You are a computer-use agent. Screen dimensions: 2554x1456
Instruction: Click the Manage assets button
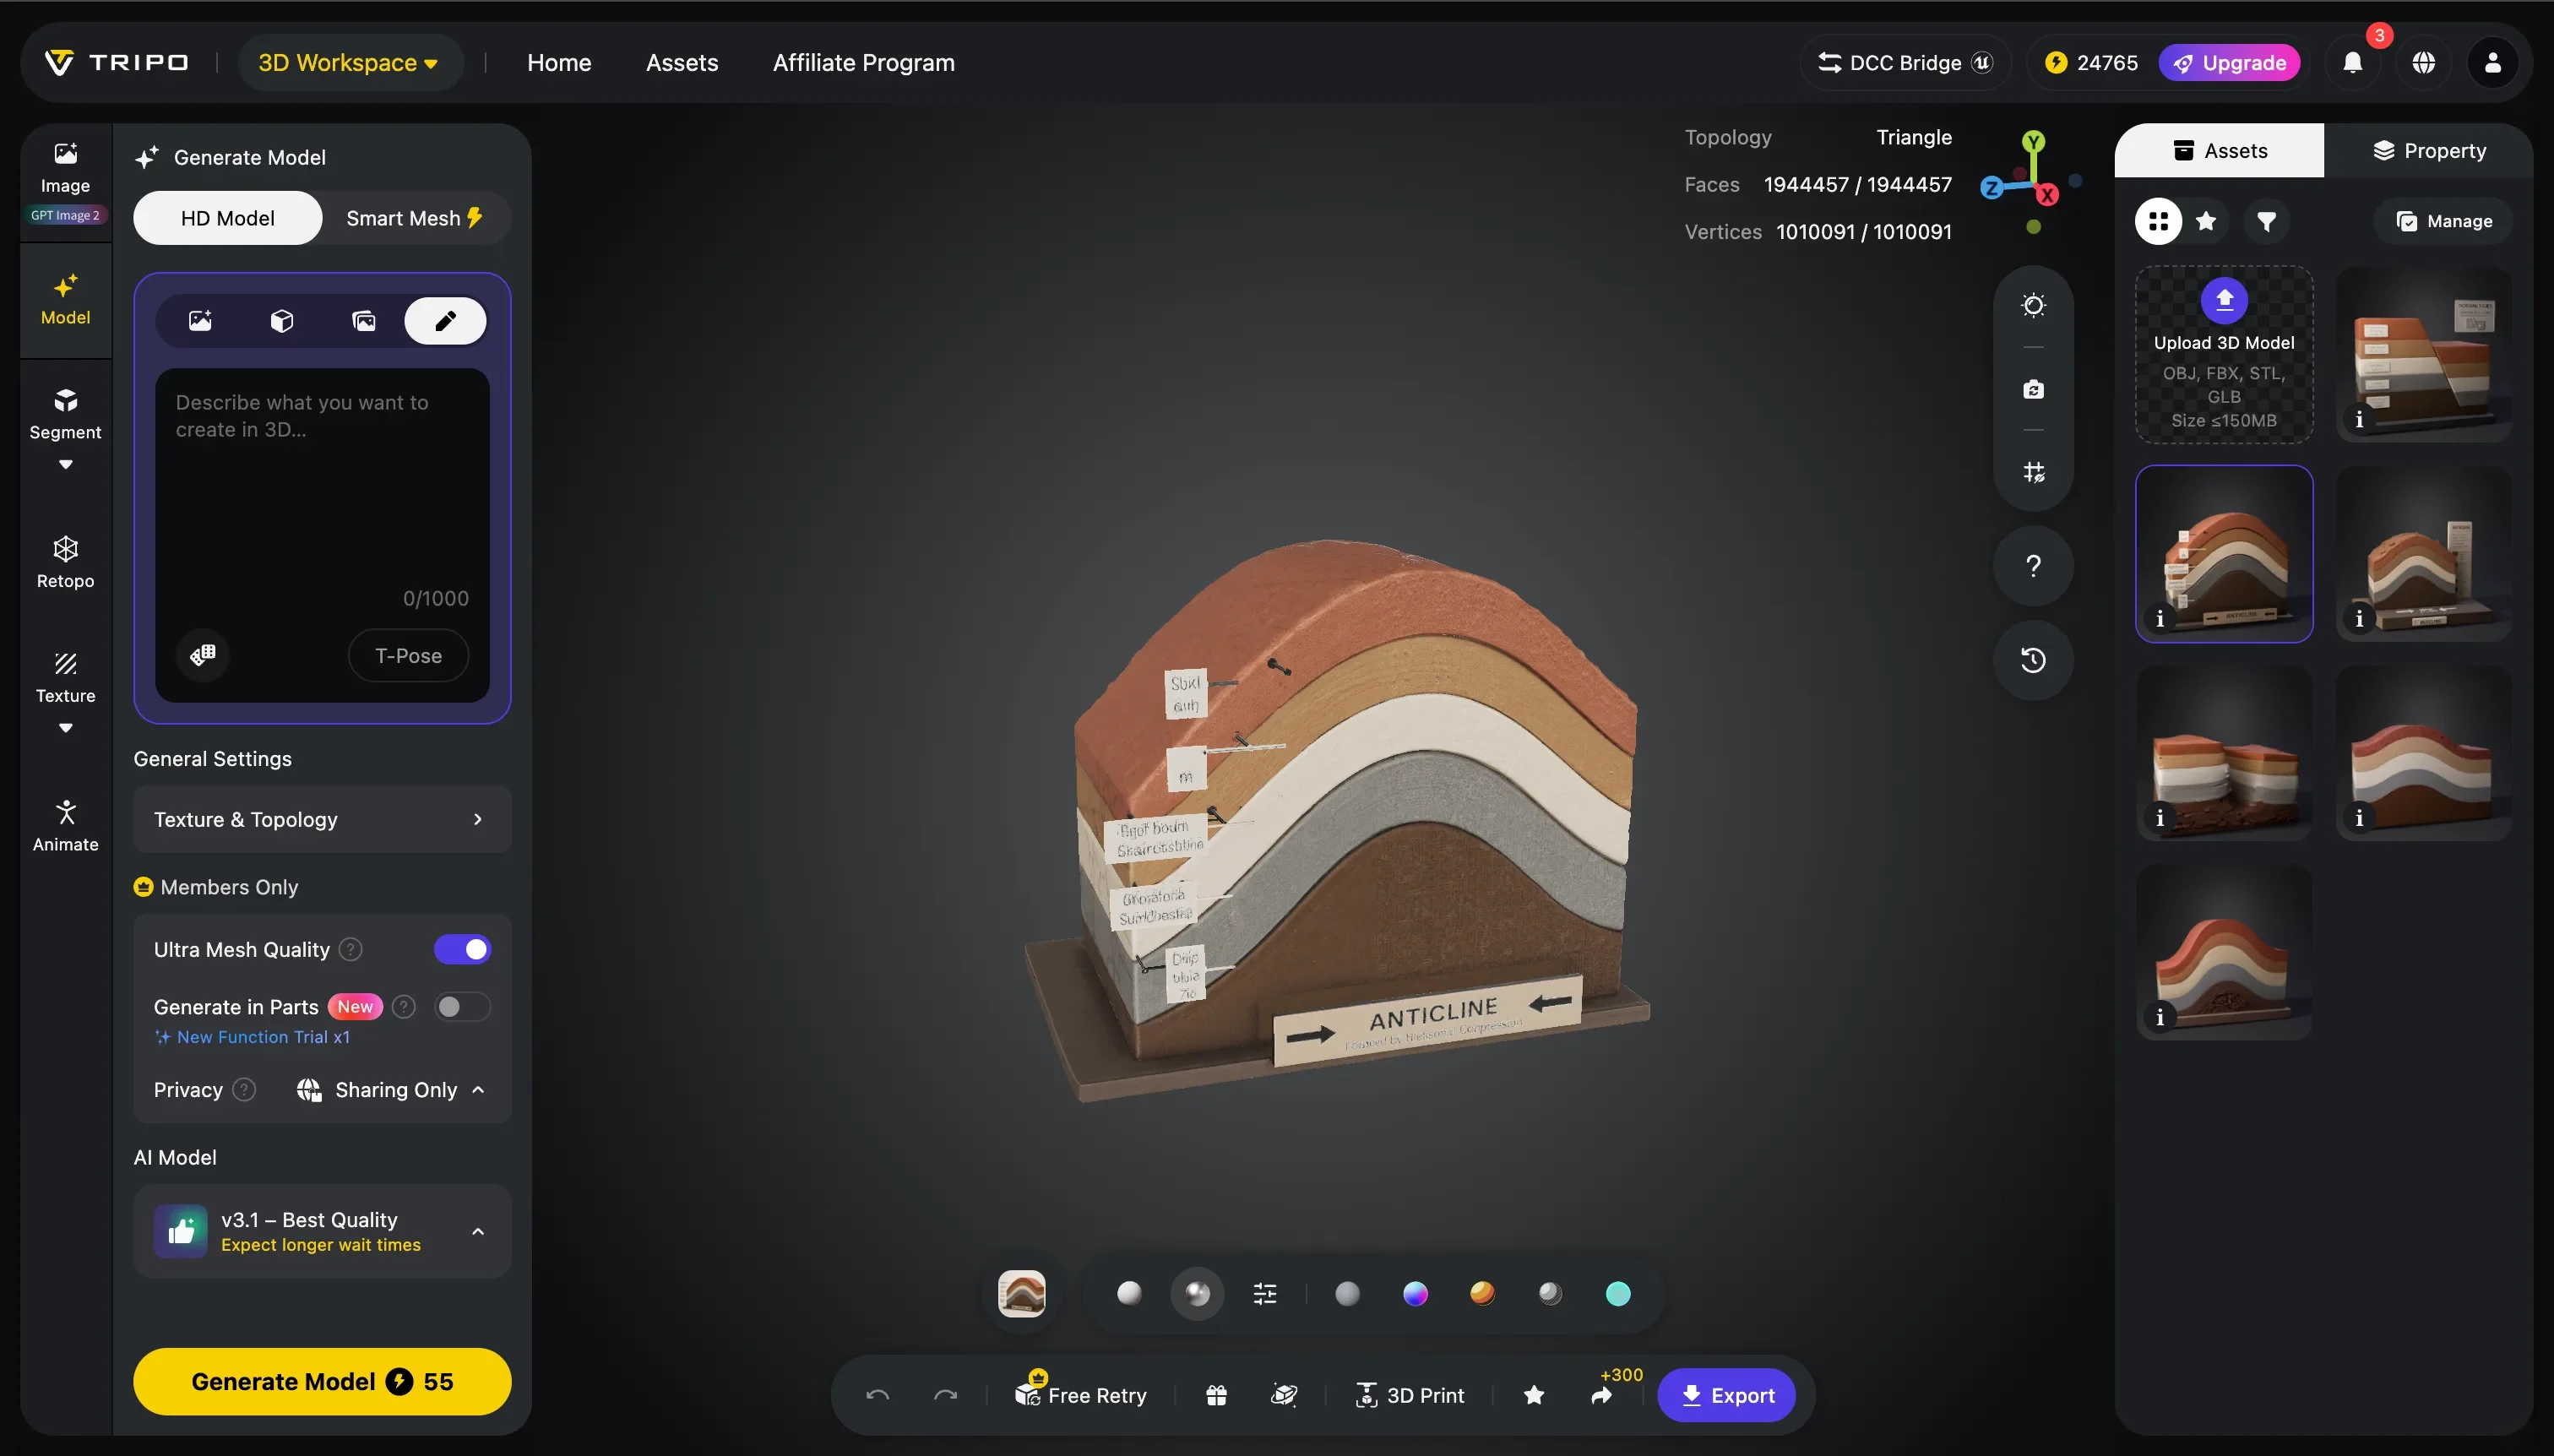(2444, 221)
